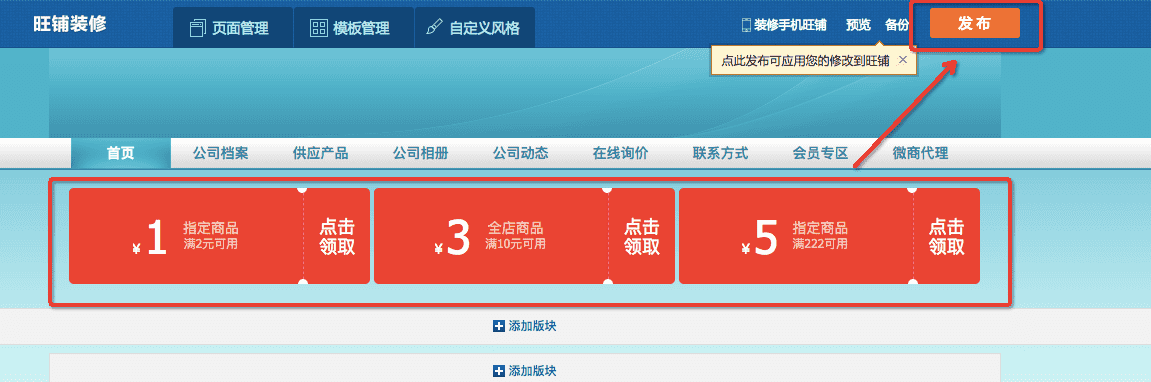Screen dimensions: 1151x382
Task: Click 点击领取 on the ¥5 coupon
Action: click(x=946, y=237)
